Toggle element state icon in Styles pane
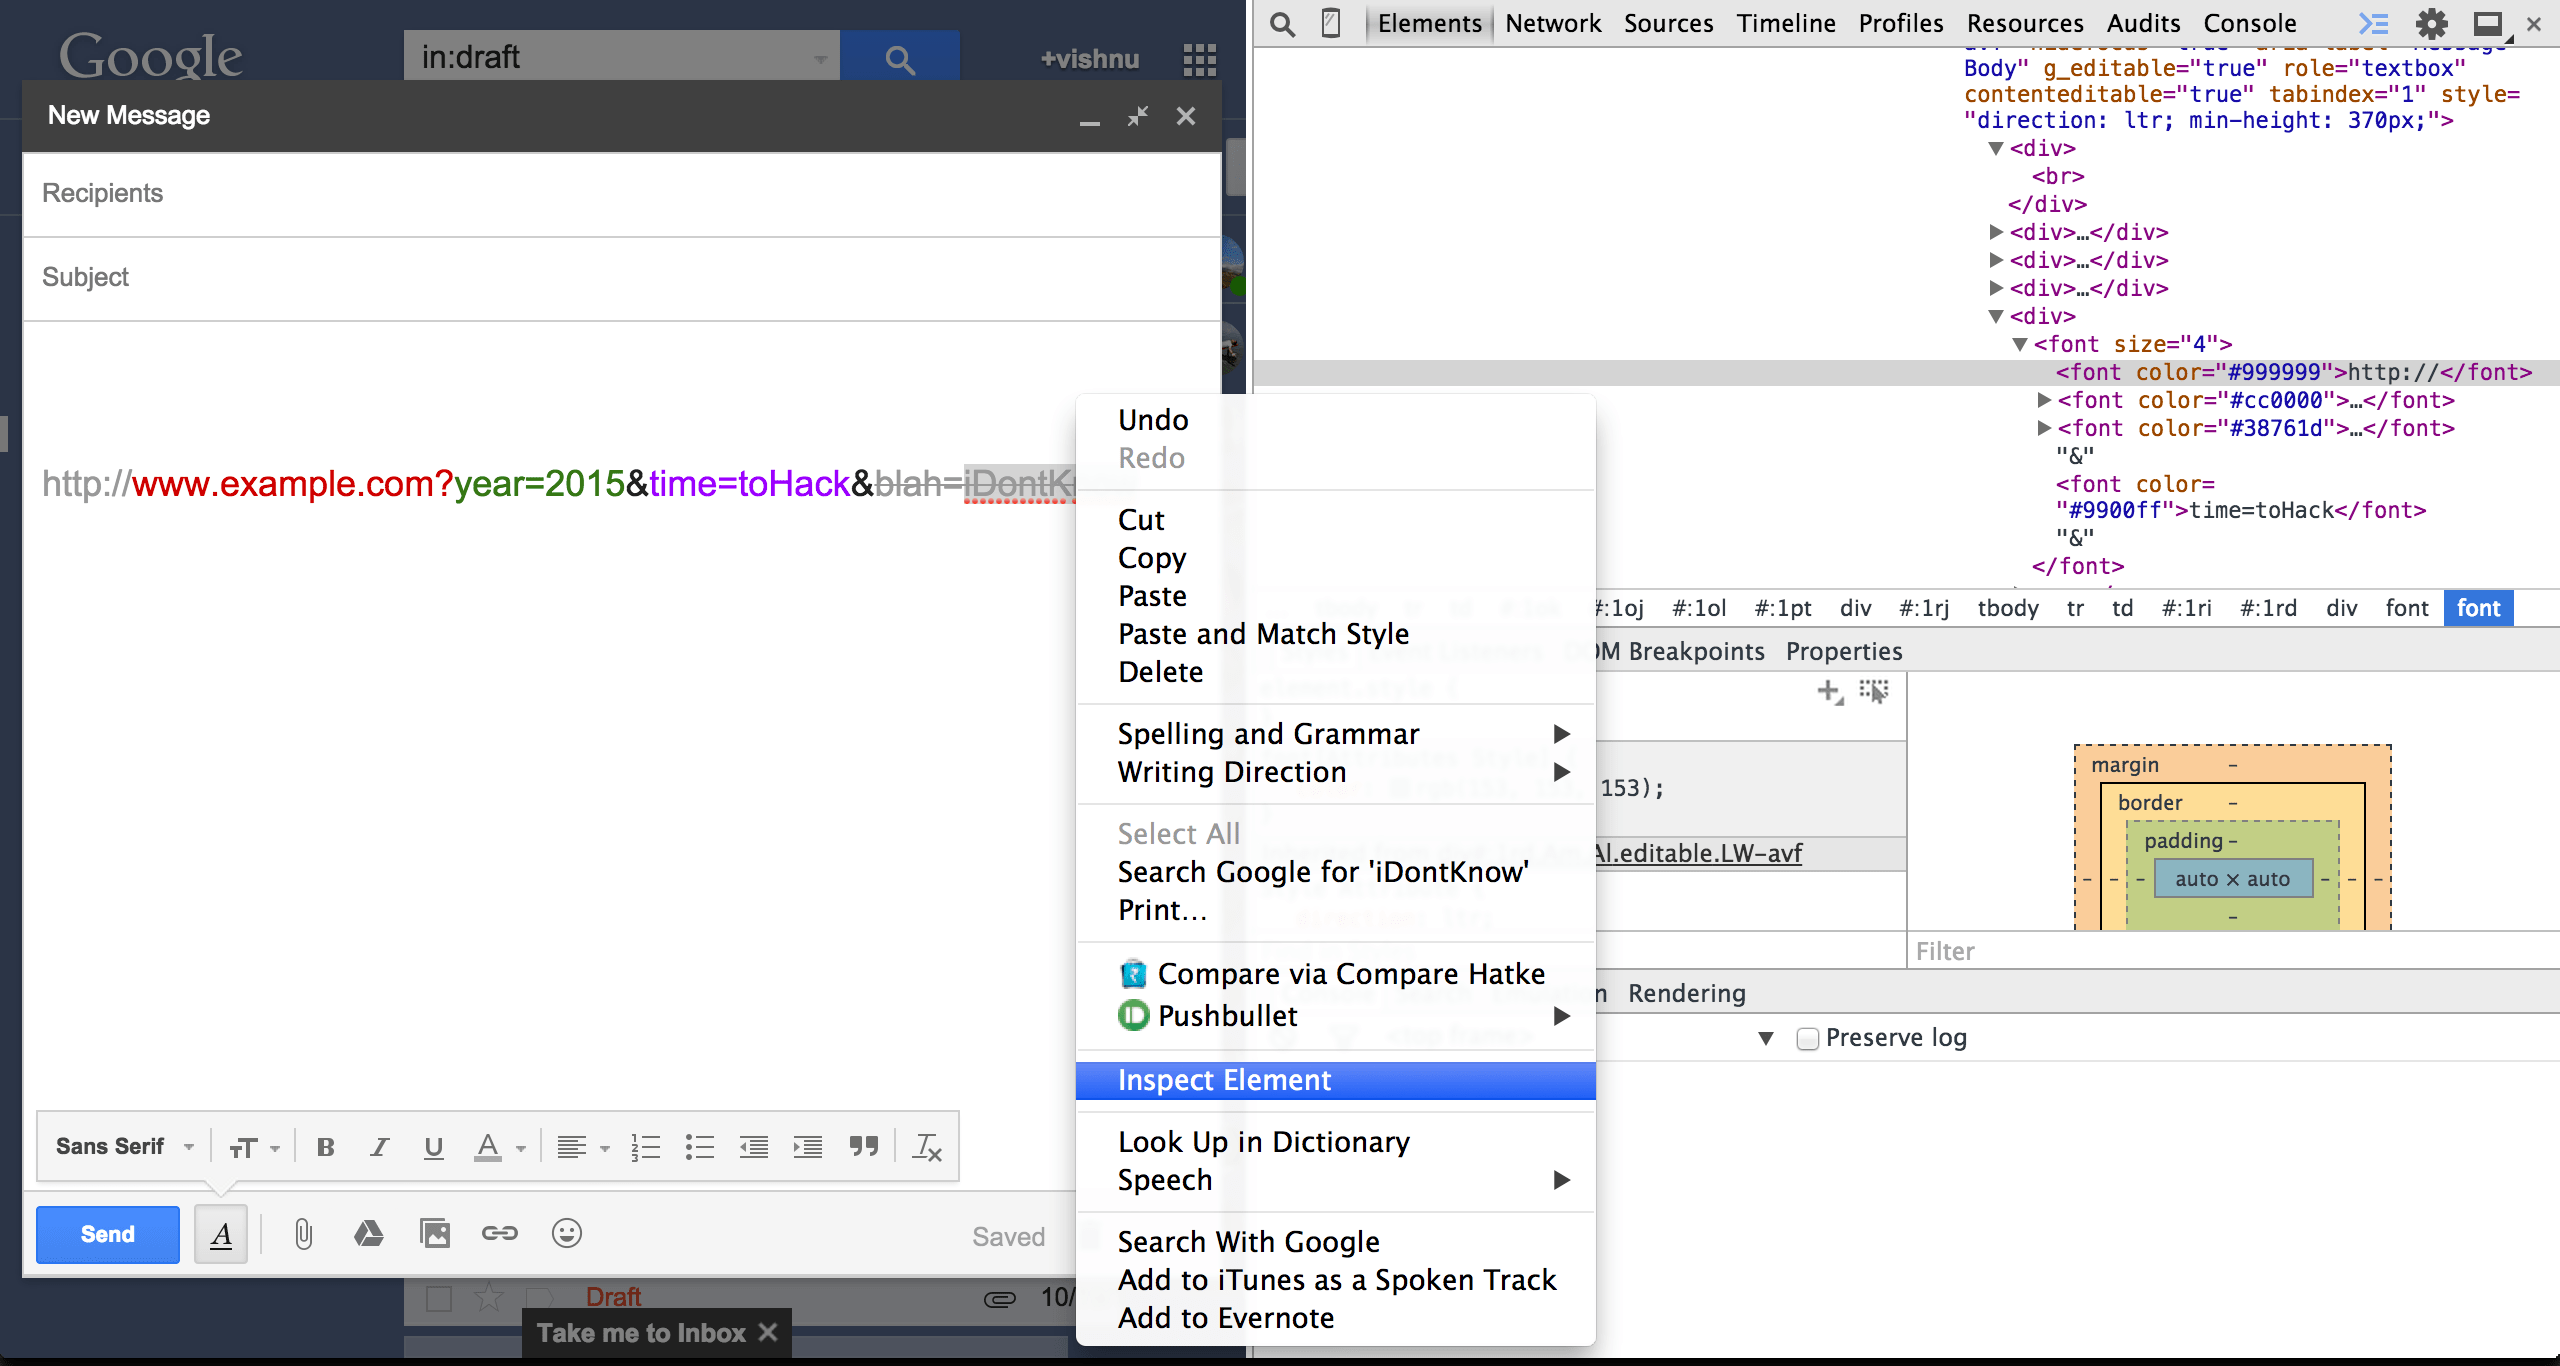Viewport: 2560px width, 1366px height. (1873, 691)
